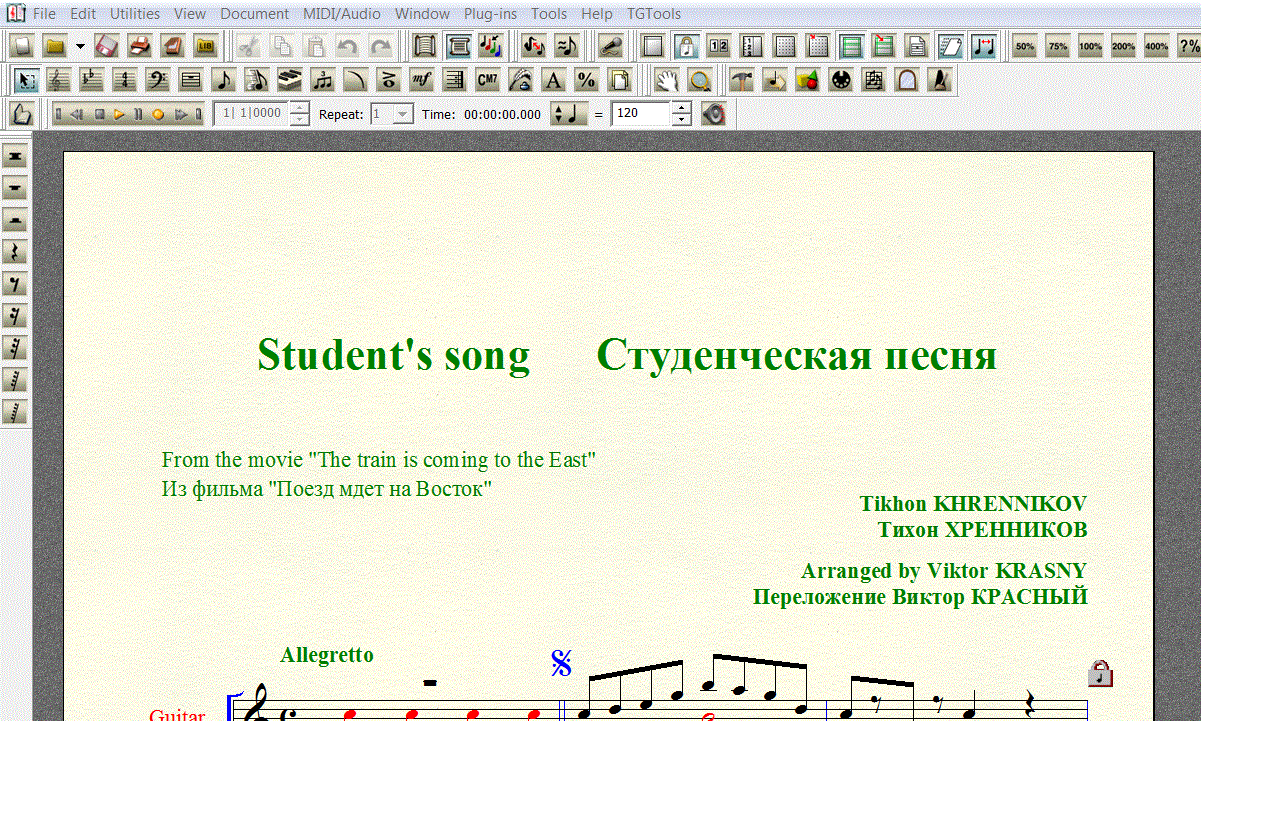The height and width of the screenshot is (817, 1274).
Task: Select the Metronome-shaped Tempo tool
Action: (x=940, y=80)
